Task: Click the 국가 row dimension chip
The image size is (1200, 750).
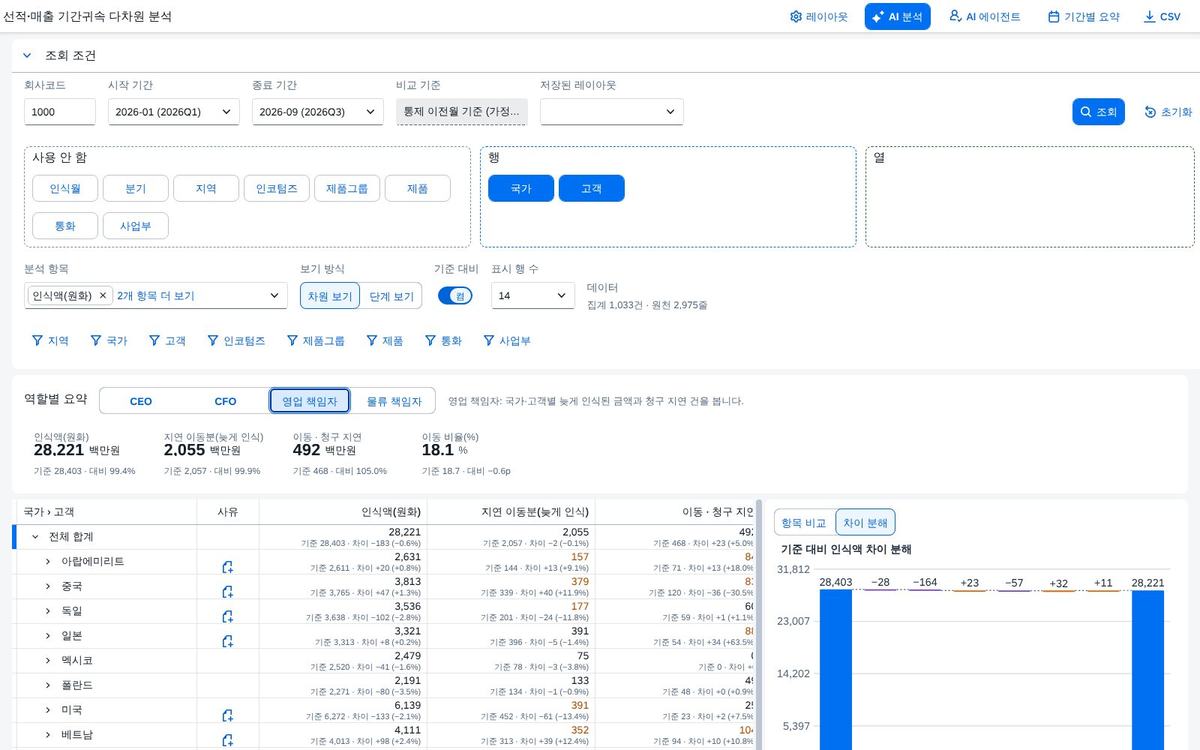Action: tap(521, 188)
